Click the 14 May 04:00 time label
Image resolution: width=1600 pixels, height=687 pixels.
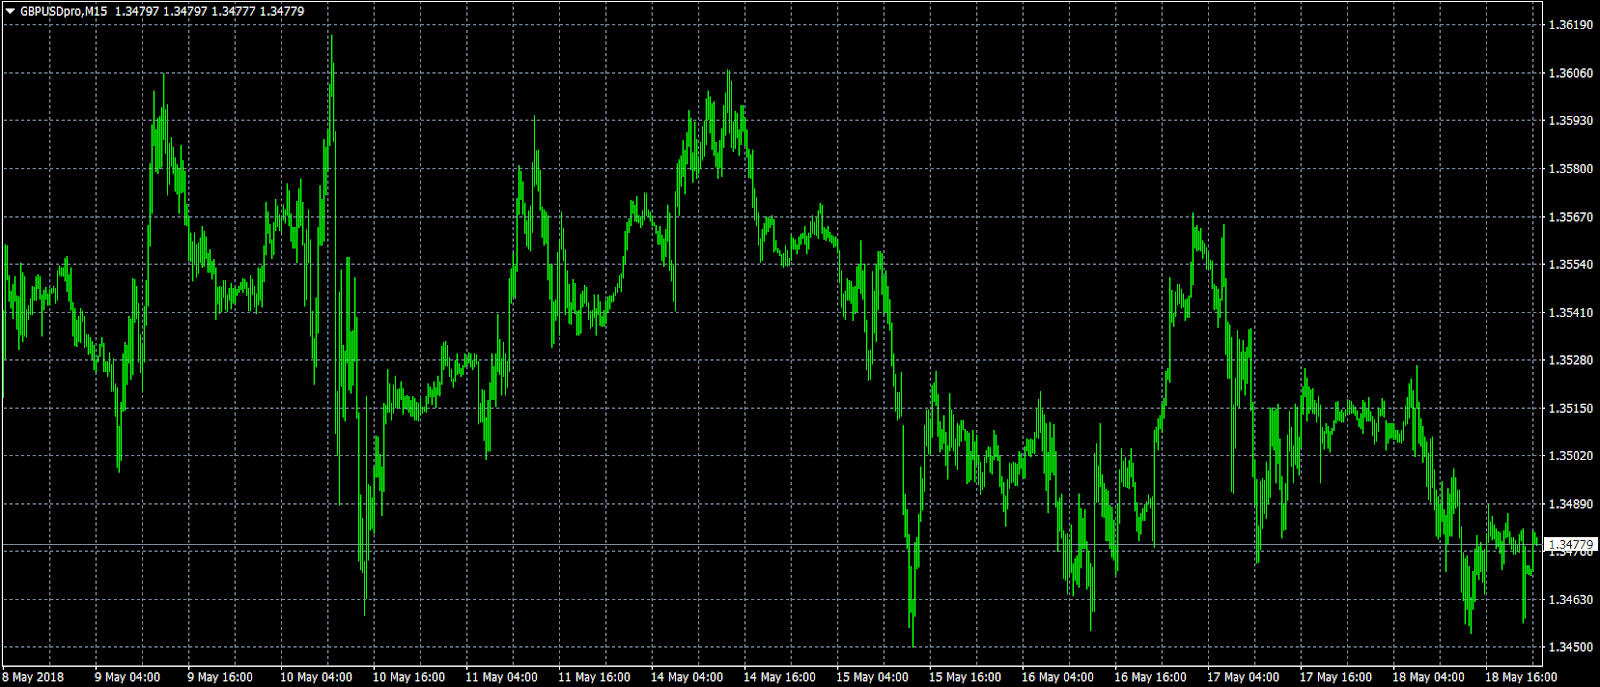[687, 677]
